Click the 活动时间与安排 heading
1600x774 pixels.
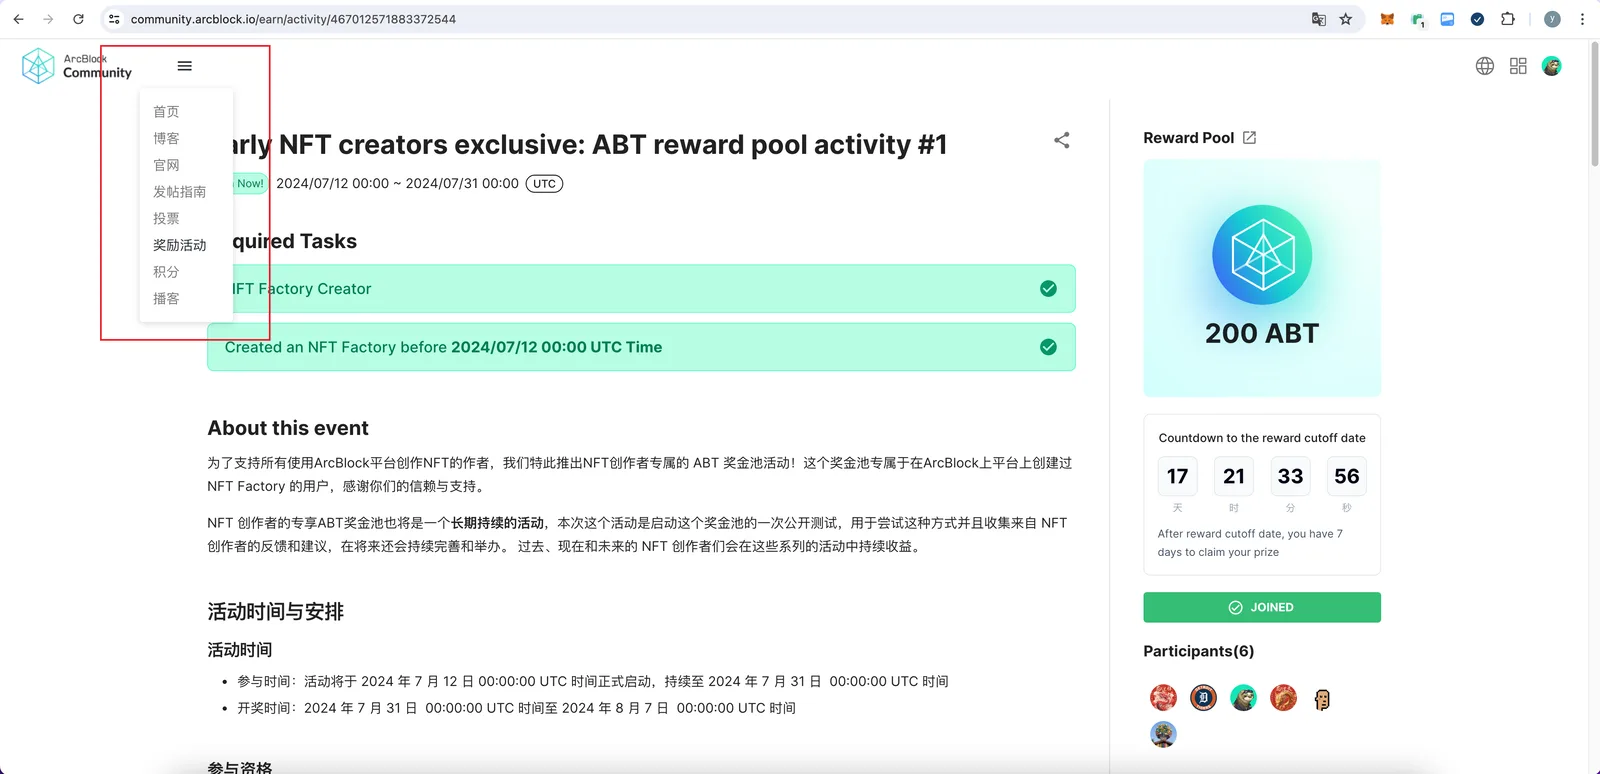275,612
